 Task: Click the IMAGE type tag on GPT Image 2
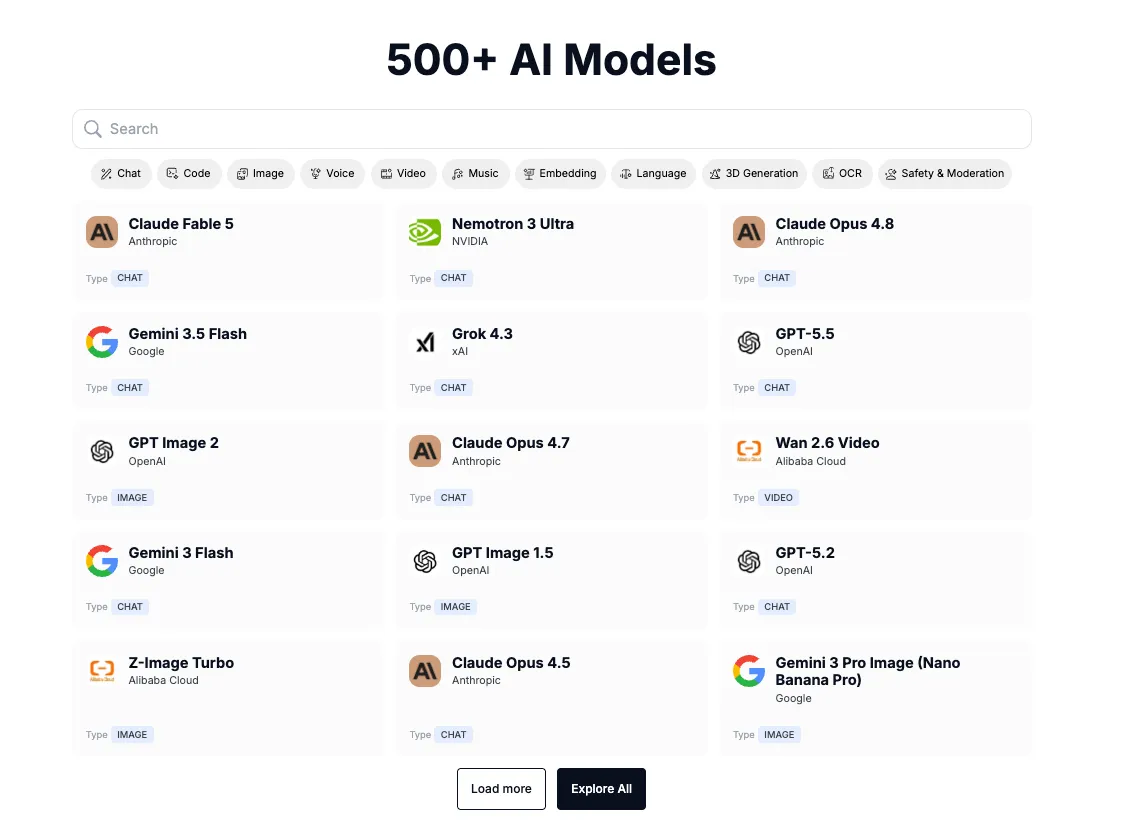coord(132,497)
